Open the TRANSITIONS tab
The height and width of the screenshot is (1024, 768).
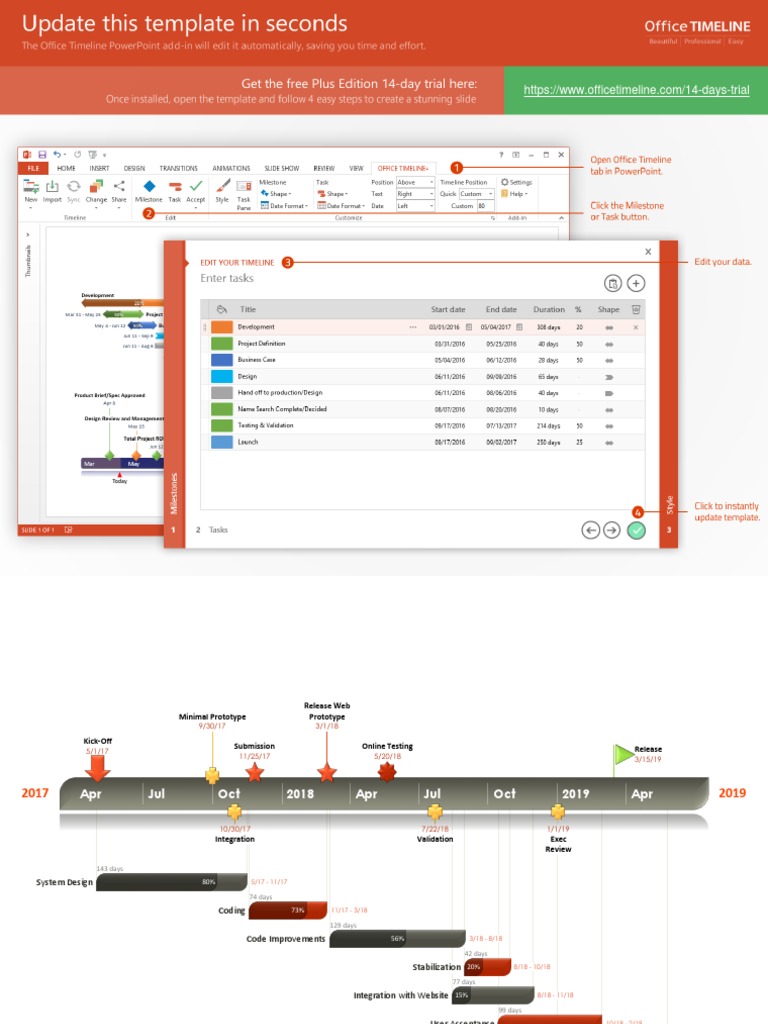pos(178,168)
